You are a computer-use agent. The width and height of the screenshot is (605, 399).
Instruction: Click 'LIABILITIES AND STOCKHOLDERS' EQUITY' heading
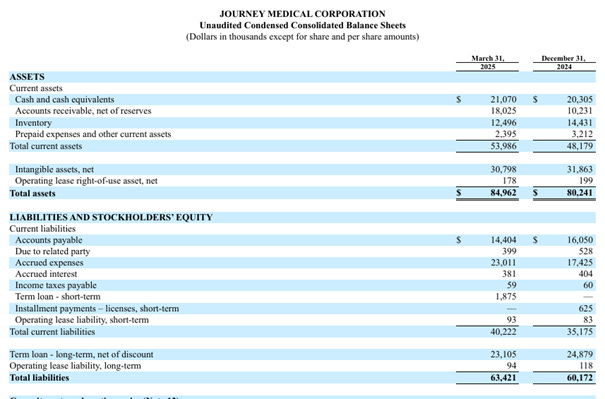111,217
